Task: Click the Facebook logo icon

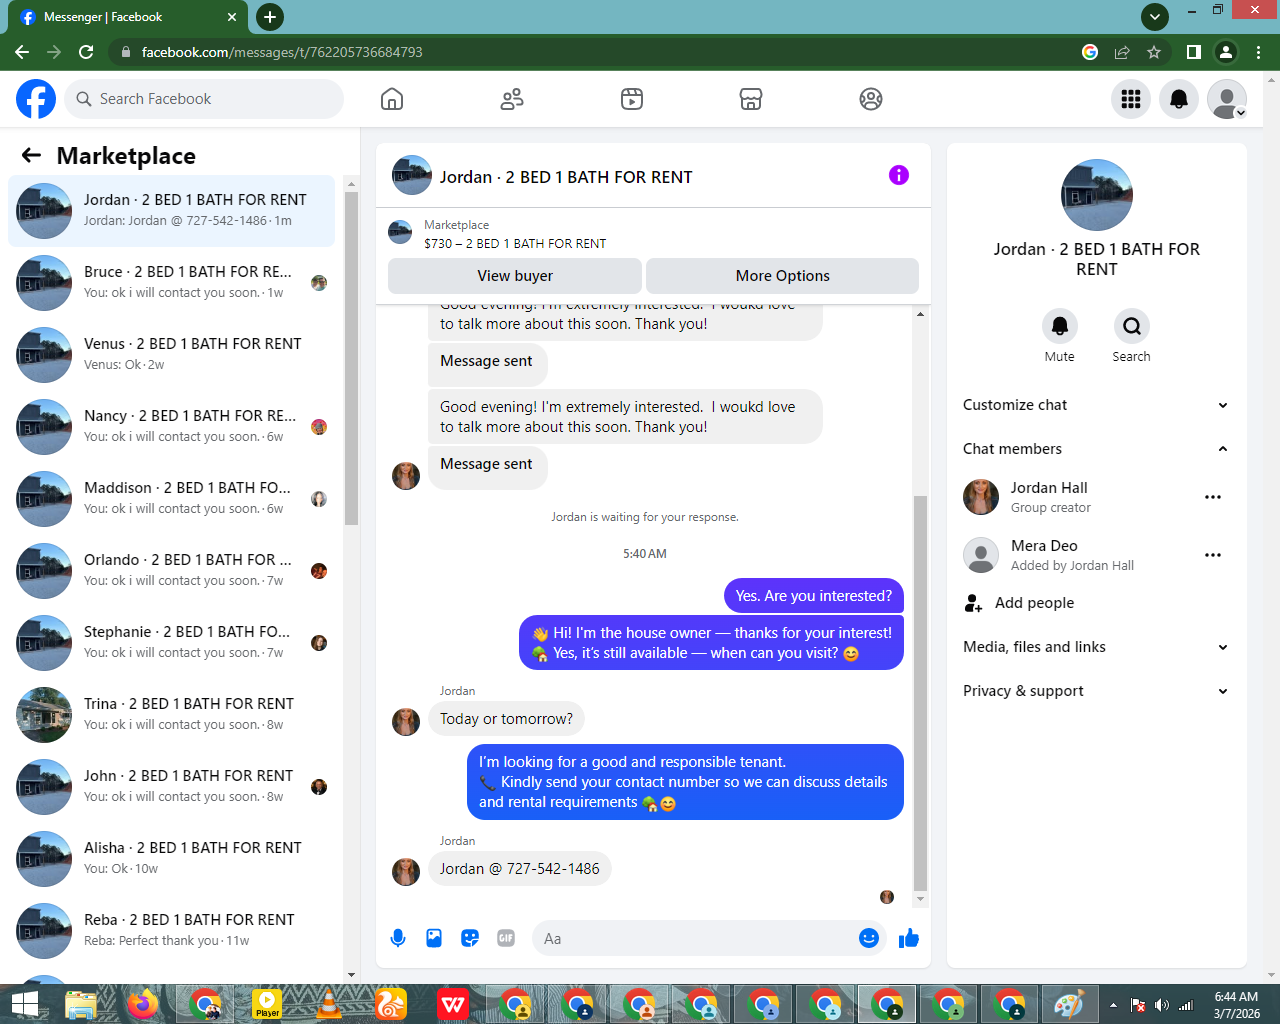Action: coord(36,99)
